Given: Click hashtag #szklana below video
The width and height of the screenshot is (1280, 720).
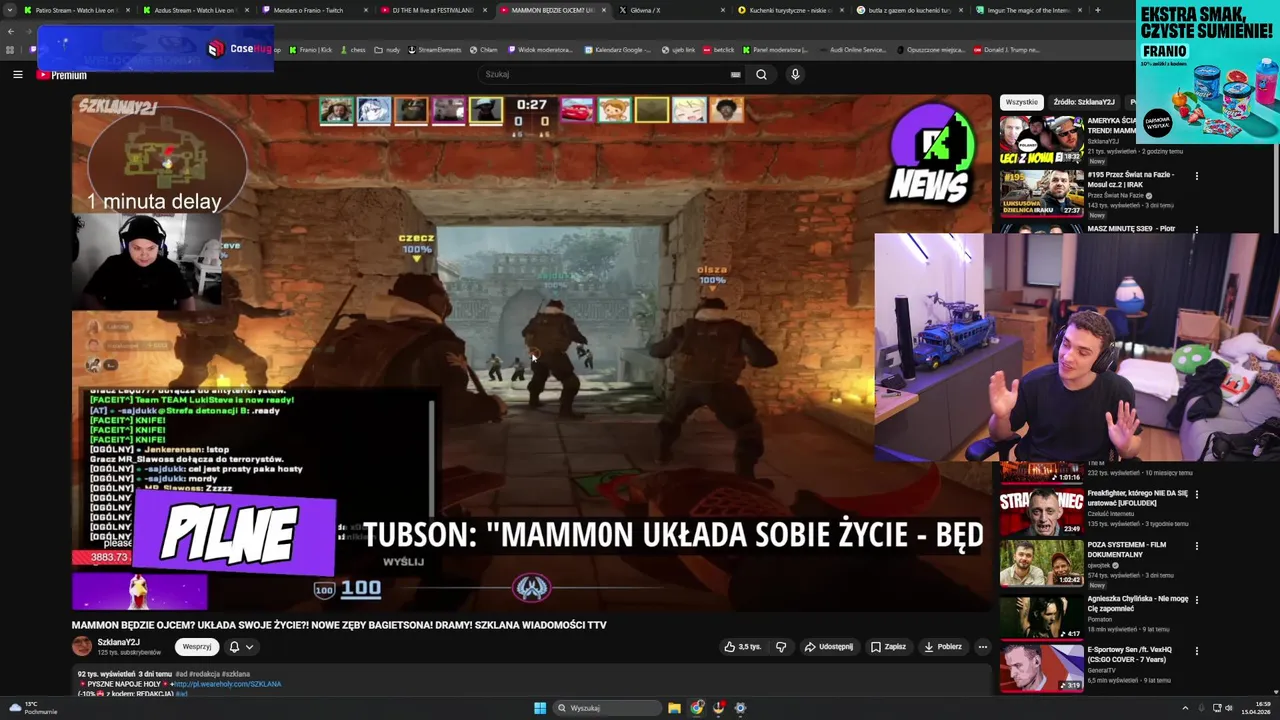Looking at the screenshot, I should (236, 674).
